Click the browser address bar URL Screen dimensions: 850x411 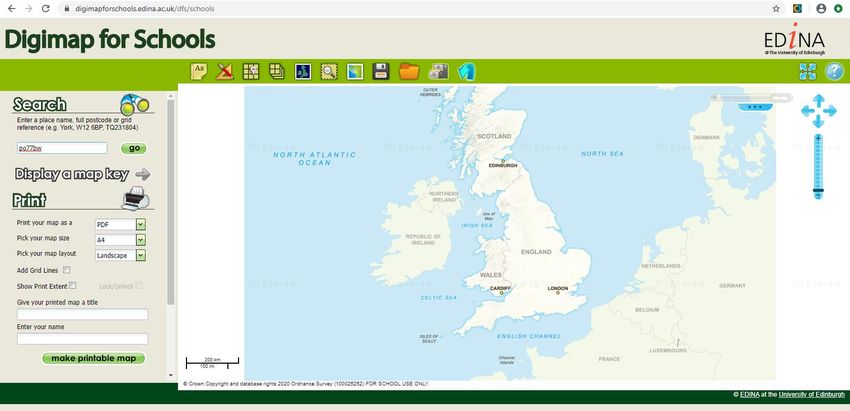(x=145, y=9)
